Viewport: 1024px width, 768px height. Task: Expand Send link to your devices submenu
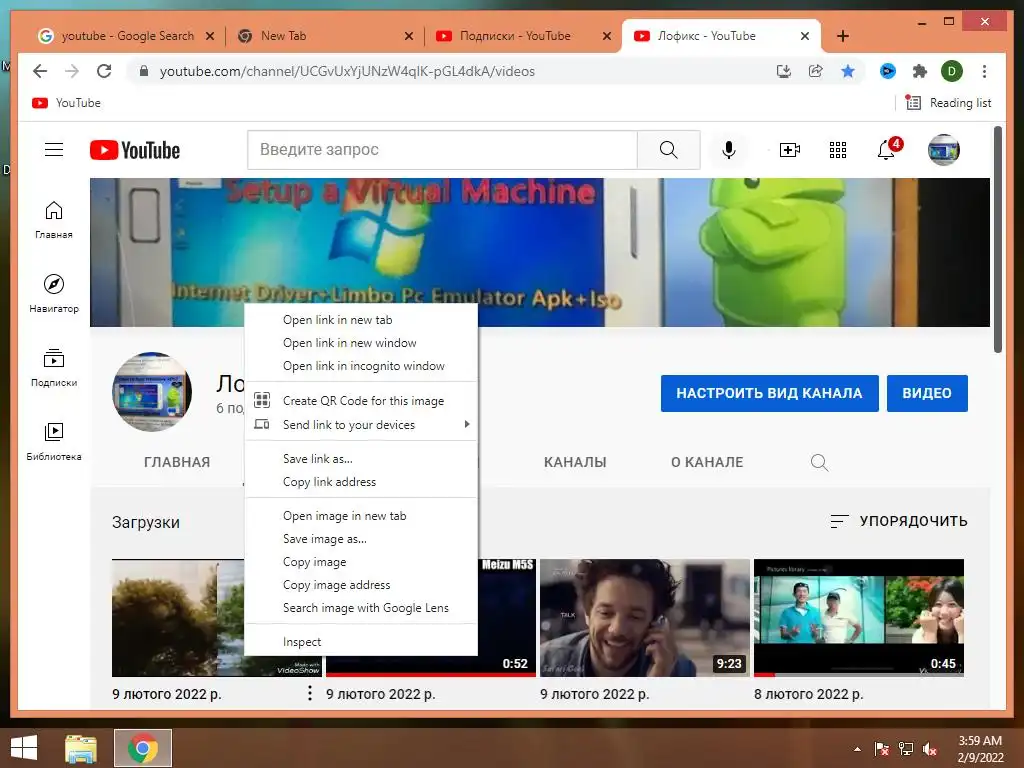(361, 425)
